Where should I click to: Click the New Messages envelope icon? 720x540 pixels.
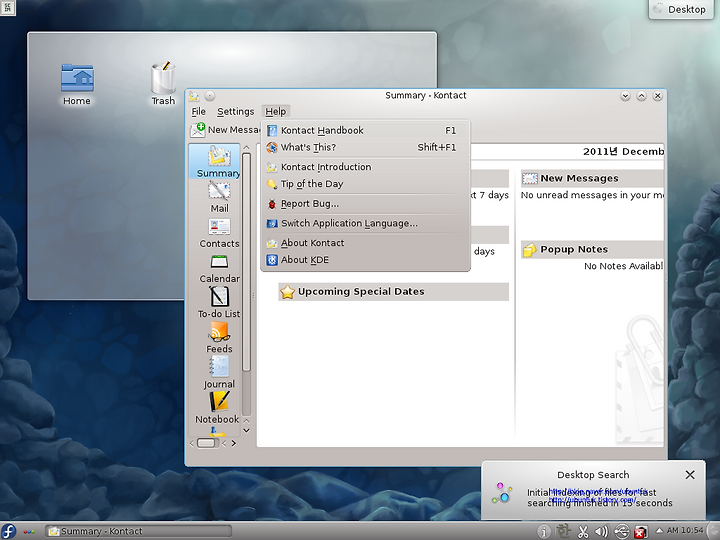(x=529, y=178)
